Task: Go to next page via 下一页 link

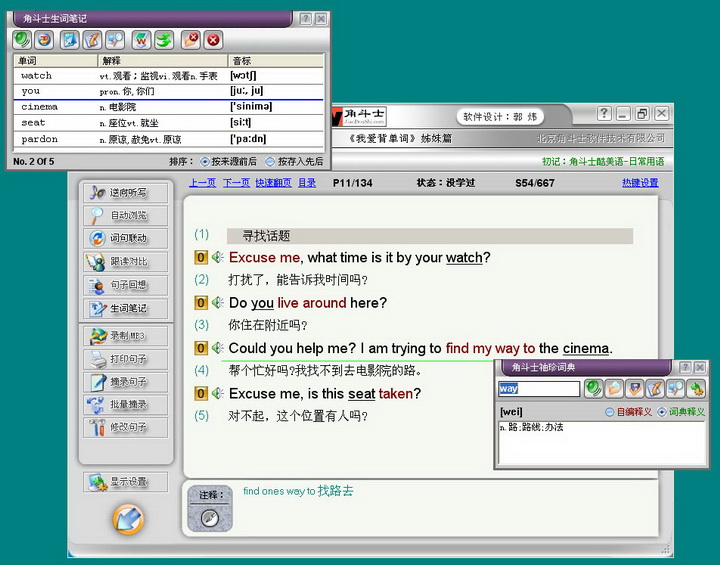Action: pos(236,183)
